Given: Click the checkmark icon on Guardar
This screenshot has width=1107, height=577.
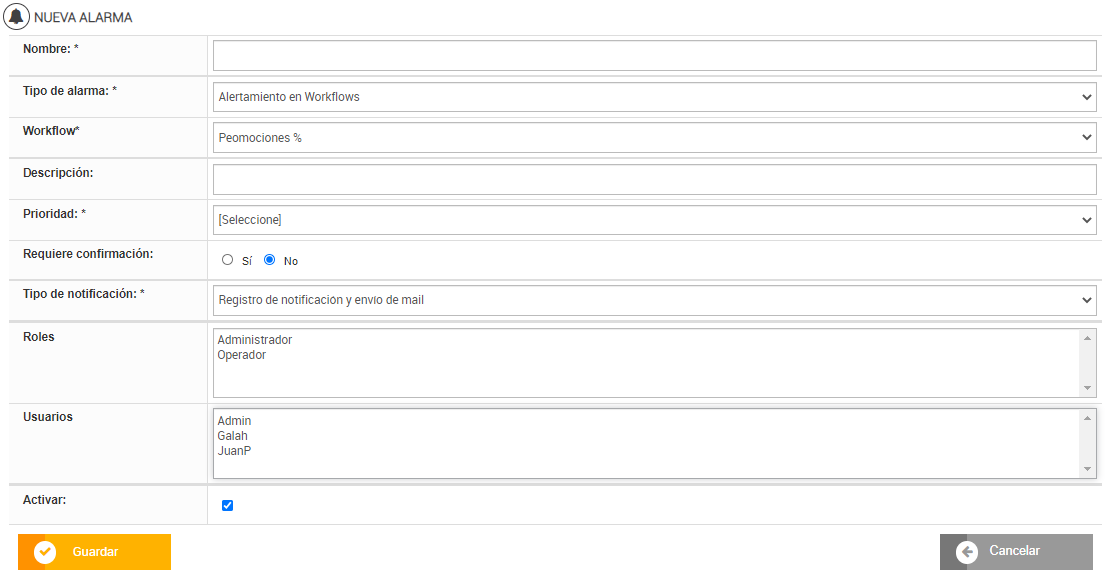Looking at the screenshot, I should click(x=45, y=552).
